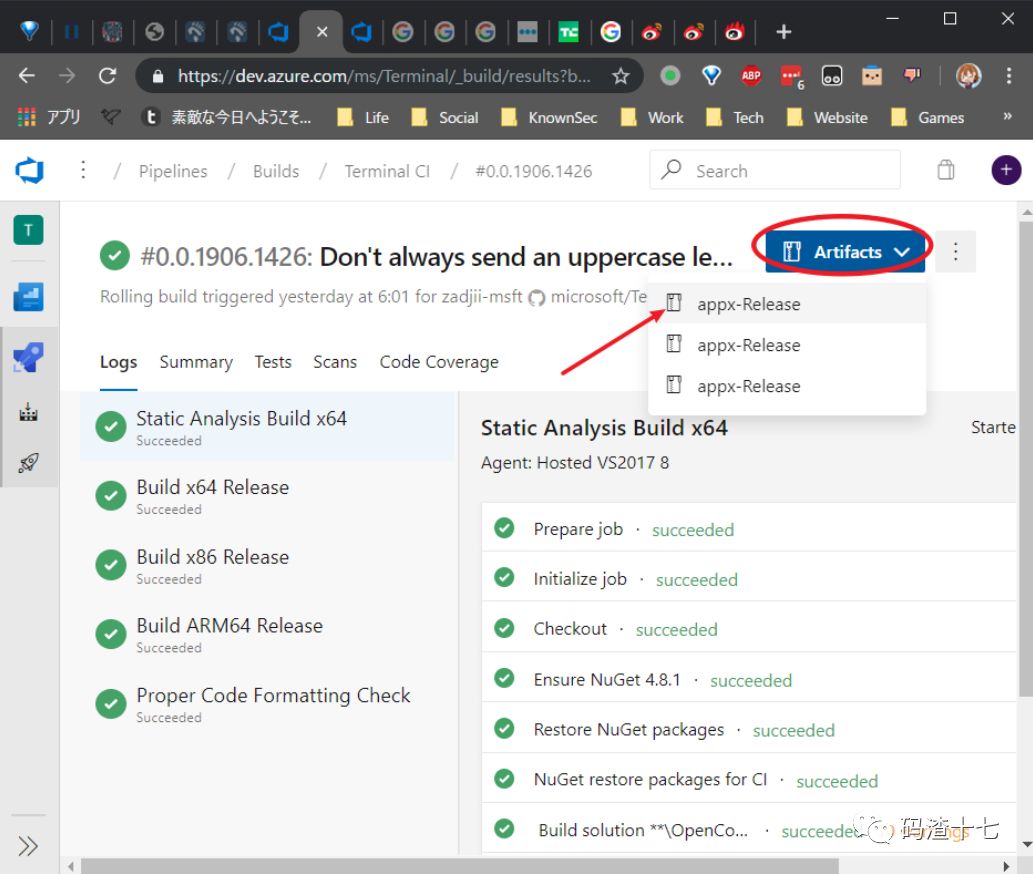
Task: Select third appx-Release artifact
Action: [787, 385]
